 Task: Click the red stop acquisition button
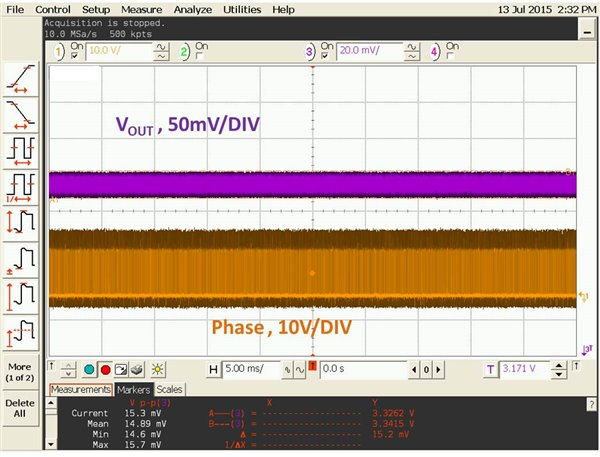point(104,370)
